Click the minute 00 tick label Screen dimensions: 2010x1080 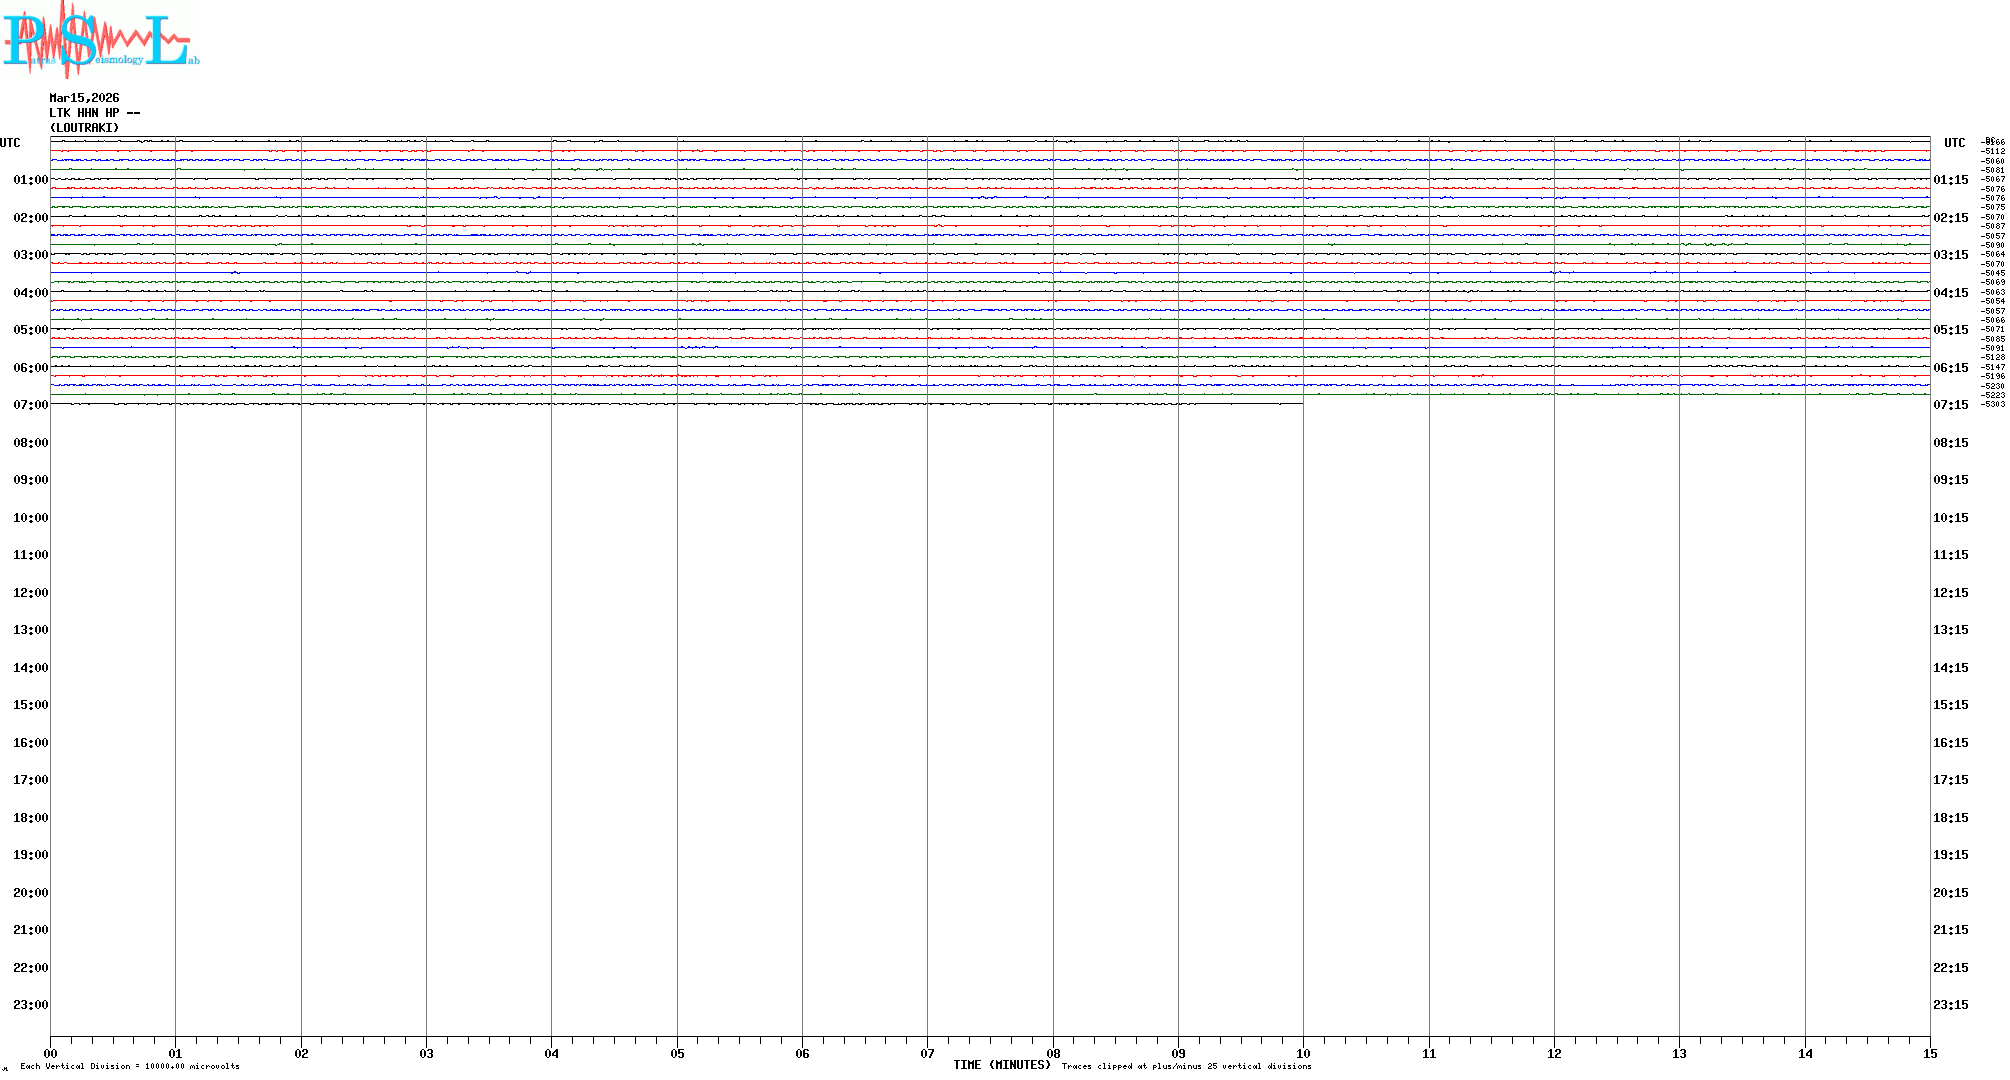pos(50,1053)
